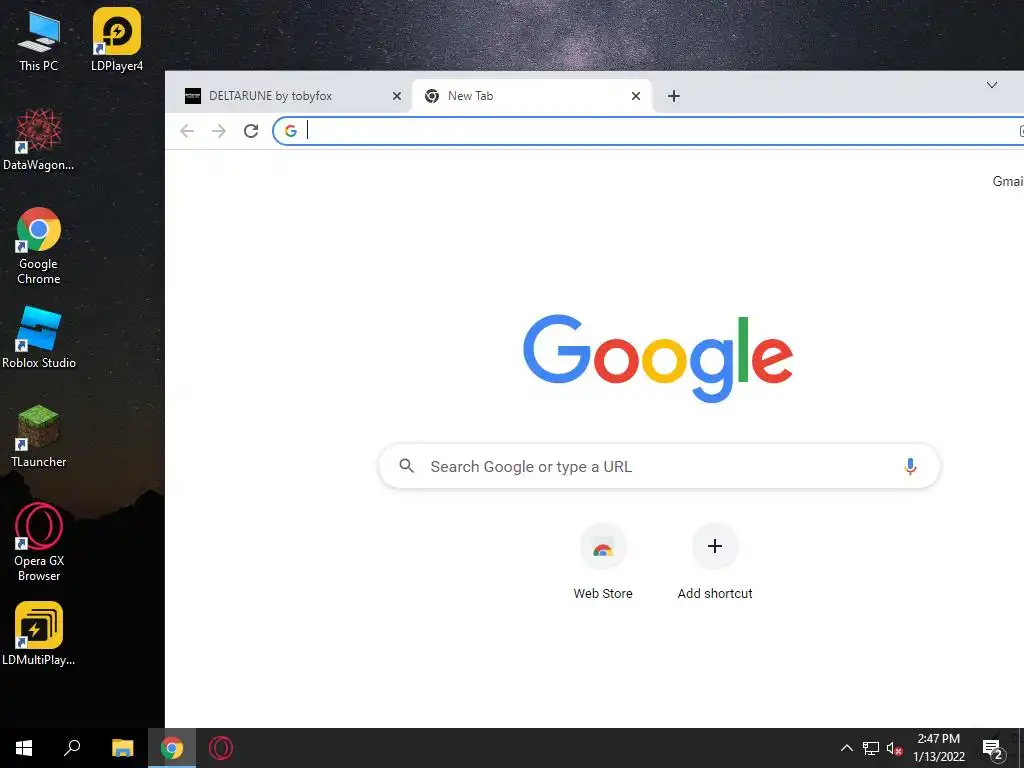Select Roblox Studio desktop icon
This screenshot has width=1024, height=768.
[x=39, y=338]
